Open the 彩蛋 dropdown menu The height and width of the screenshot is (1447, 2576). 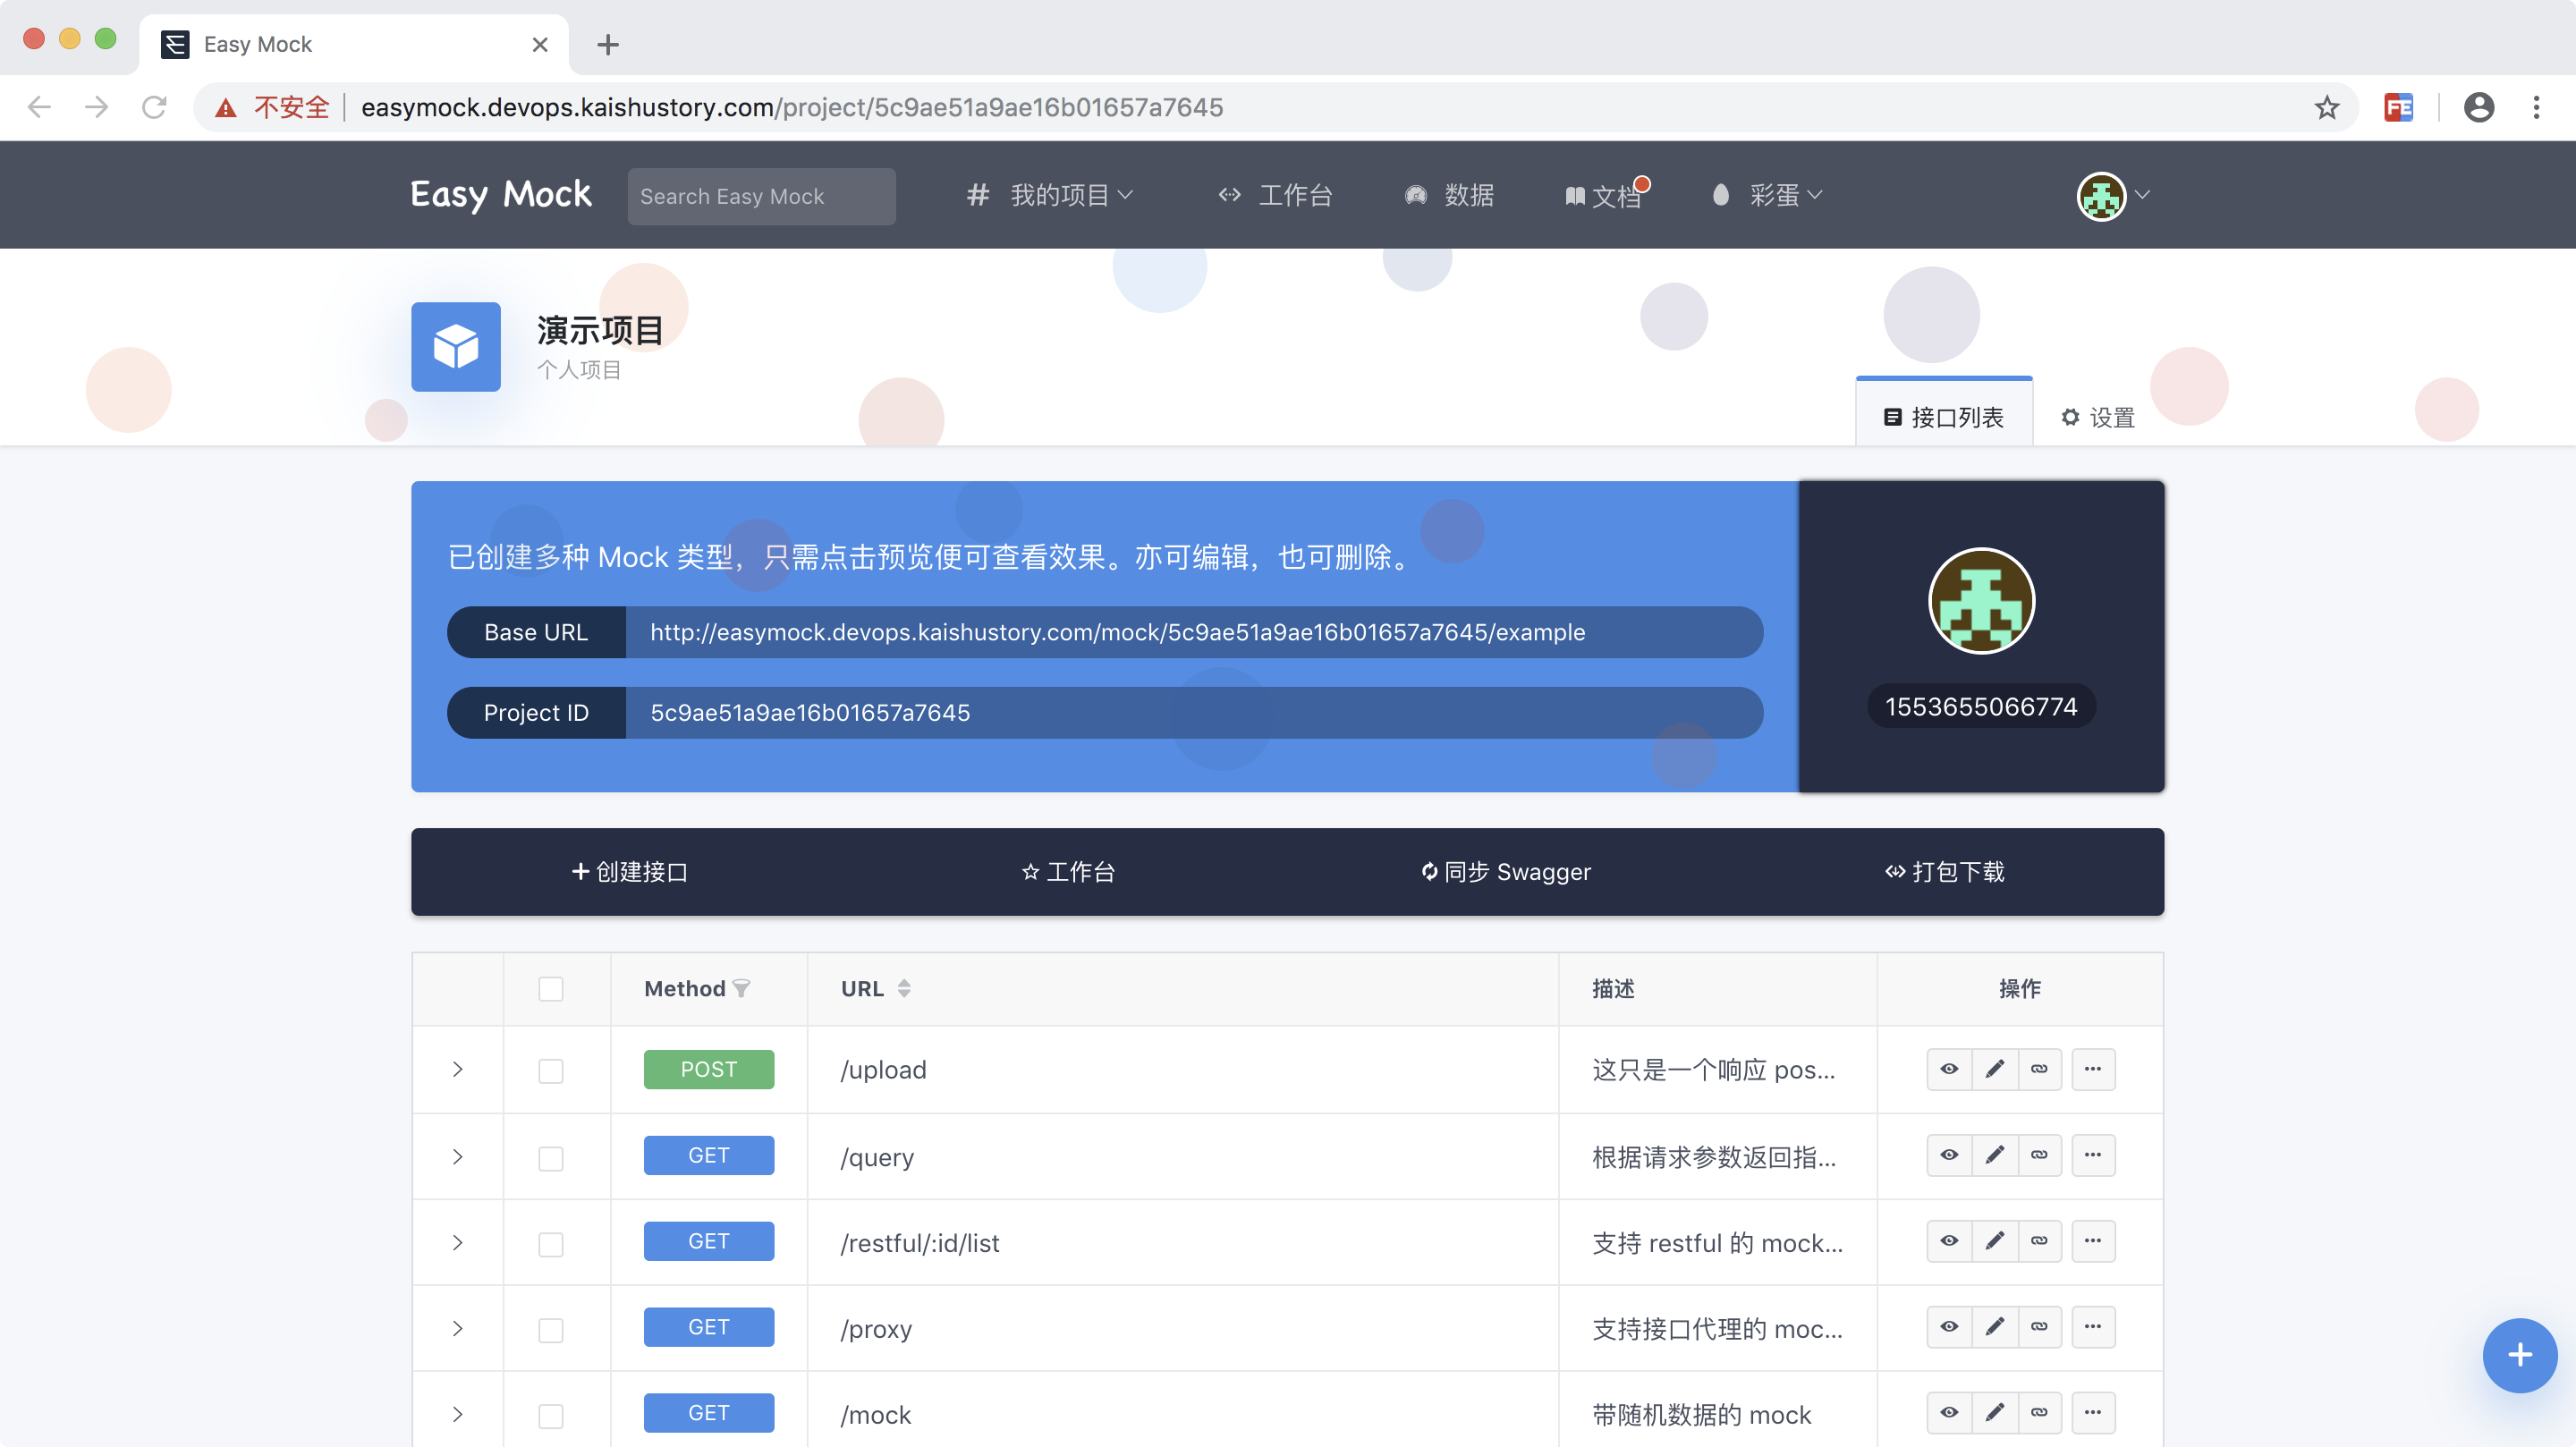[1767, 195]
